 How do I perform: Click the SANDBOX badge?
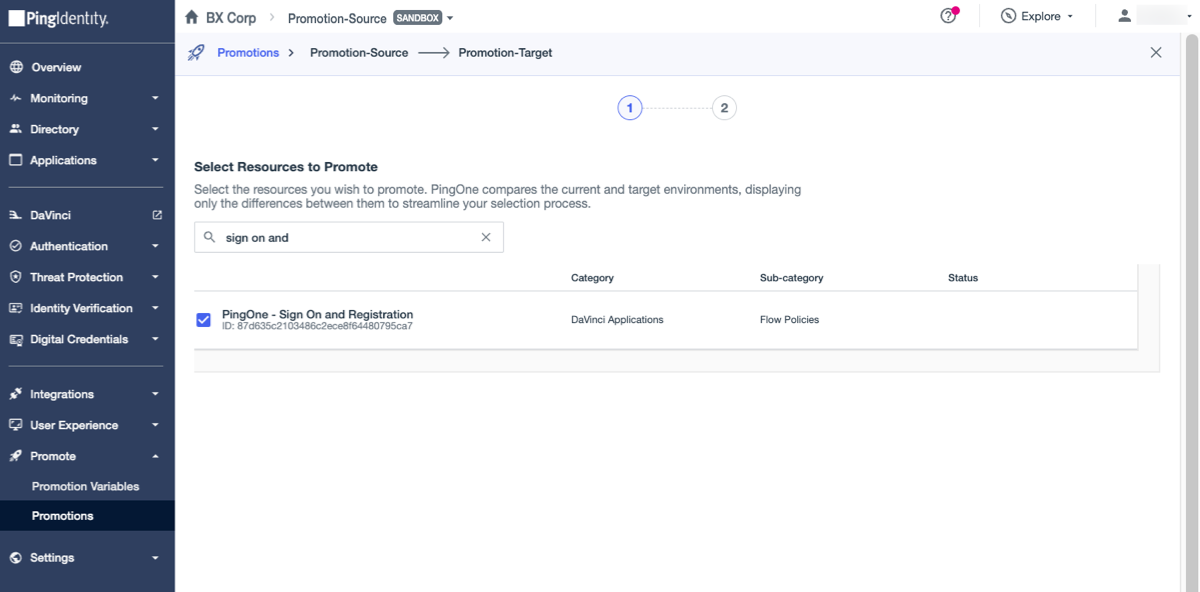click(x=417, y=18)
